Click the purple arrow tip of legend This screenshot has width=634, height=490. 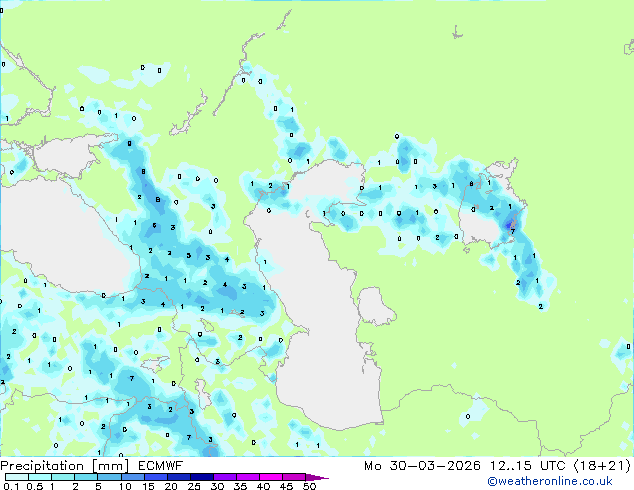click(317, 478)
